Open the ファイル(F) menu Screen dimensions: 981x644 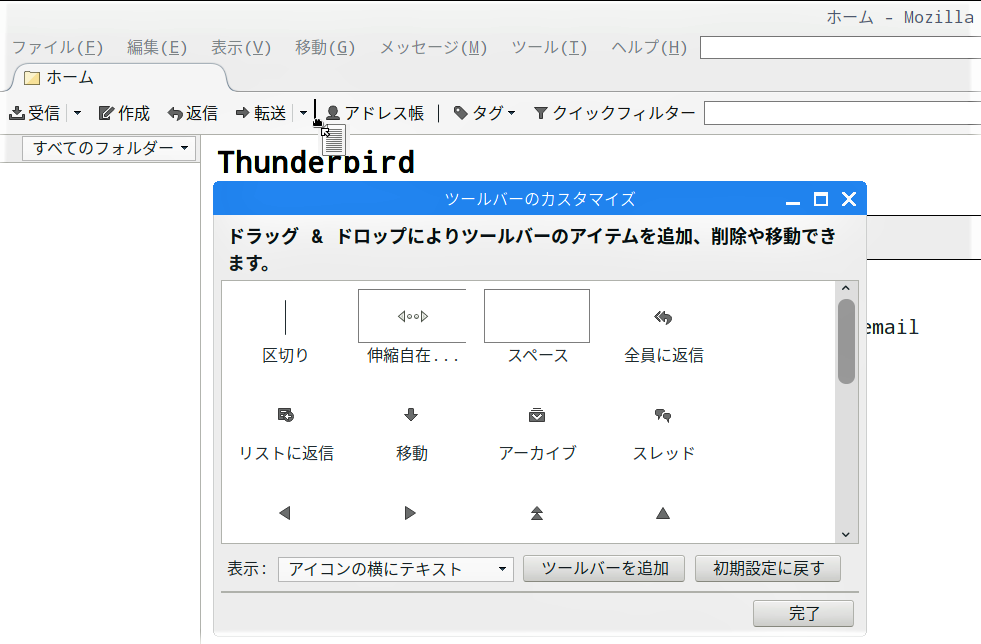point(58,48)
